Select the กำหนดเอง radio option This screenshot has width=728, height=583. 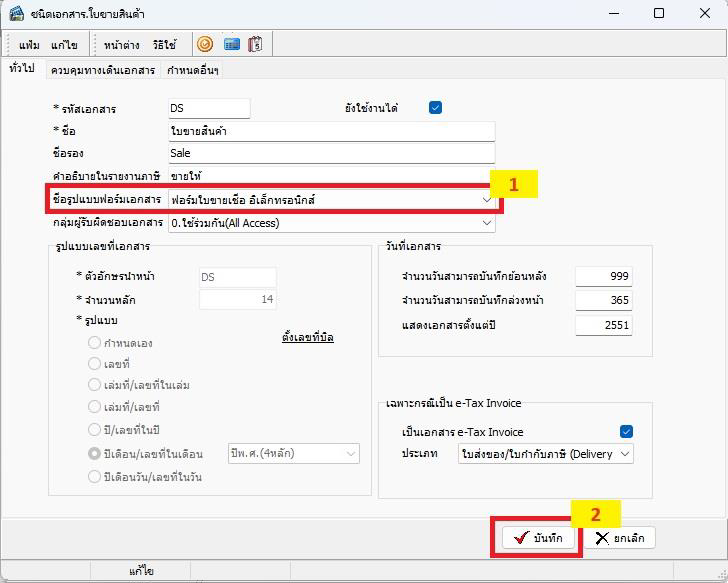pos(94,343)
